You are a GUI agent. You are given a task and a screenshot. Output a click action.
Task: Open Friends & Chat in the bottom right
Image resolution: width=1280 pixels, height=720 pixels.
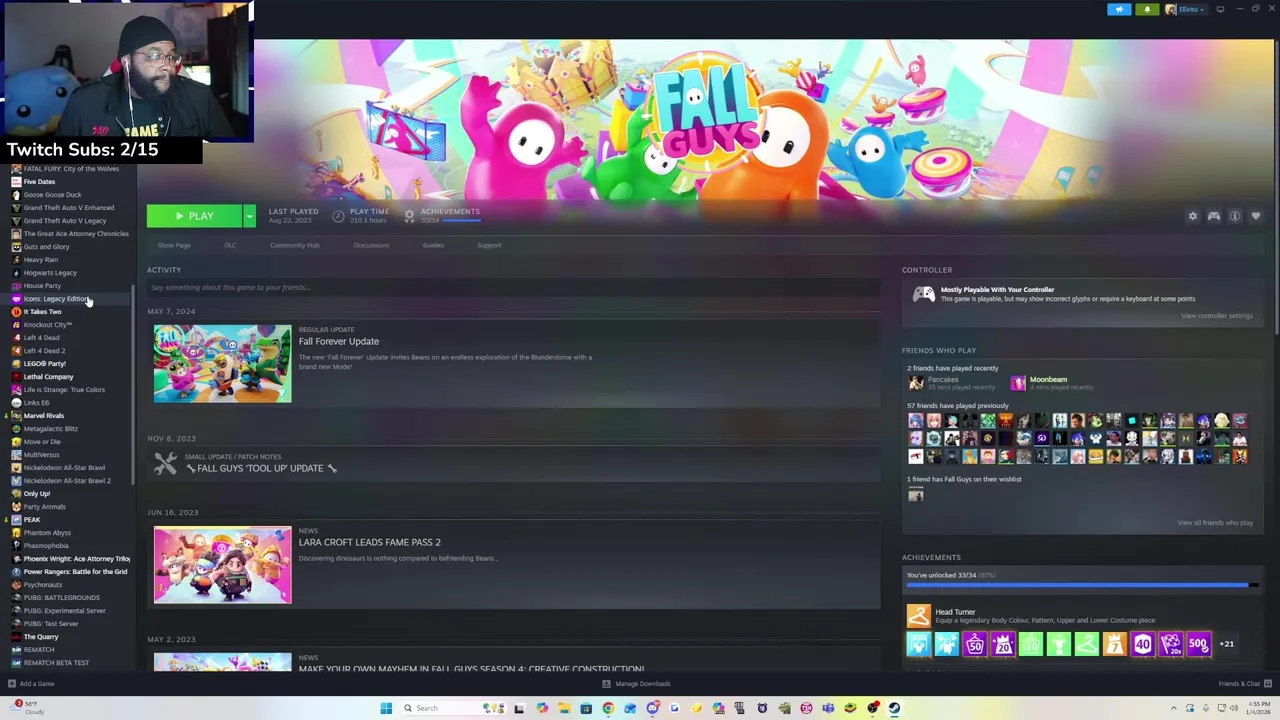[x=1244, y=684]
